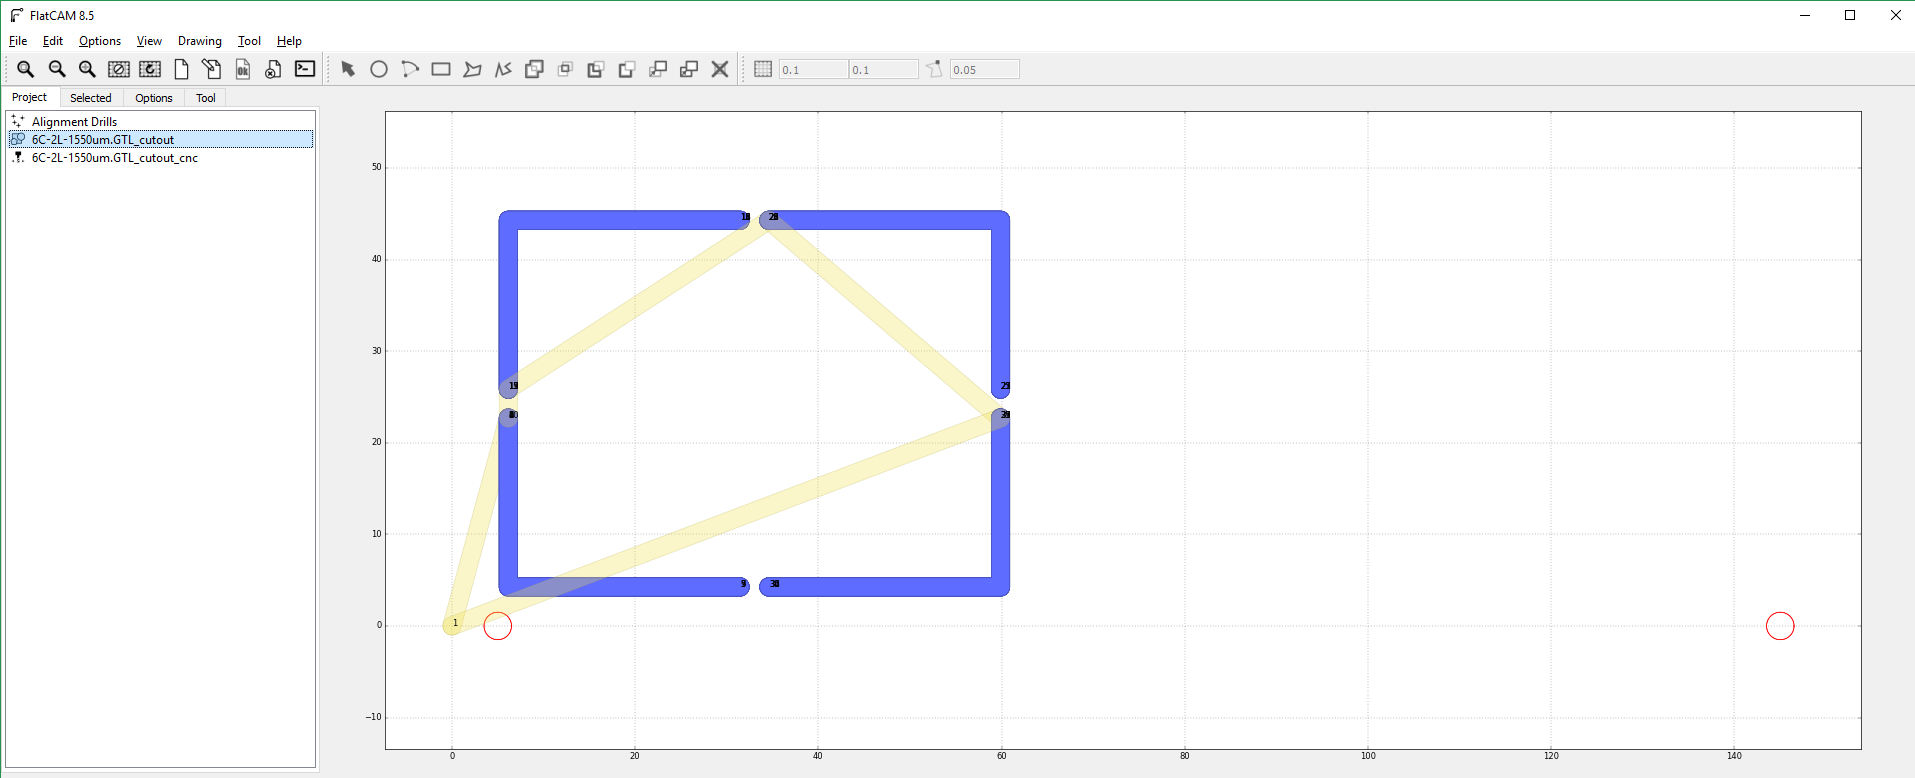Switch to the Selected tab
The height and width of the screenshot is (778, 1915).
click(x=91, y=98)
